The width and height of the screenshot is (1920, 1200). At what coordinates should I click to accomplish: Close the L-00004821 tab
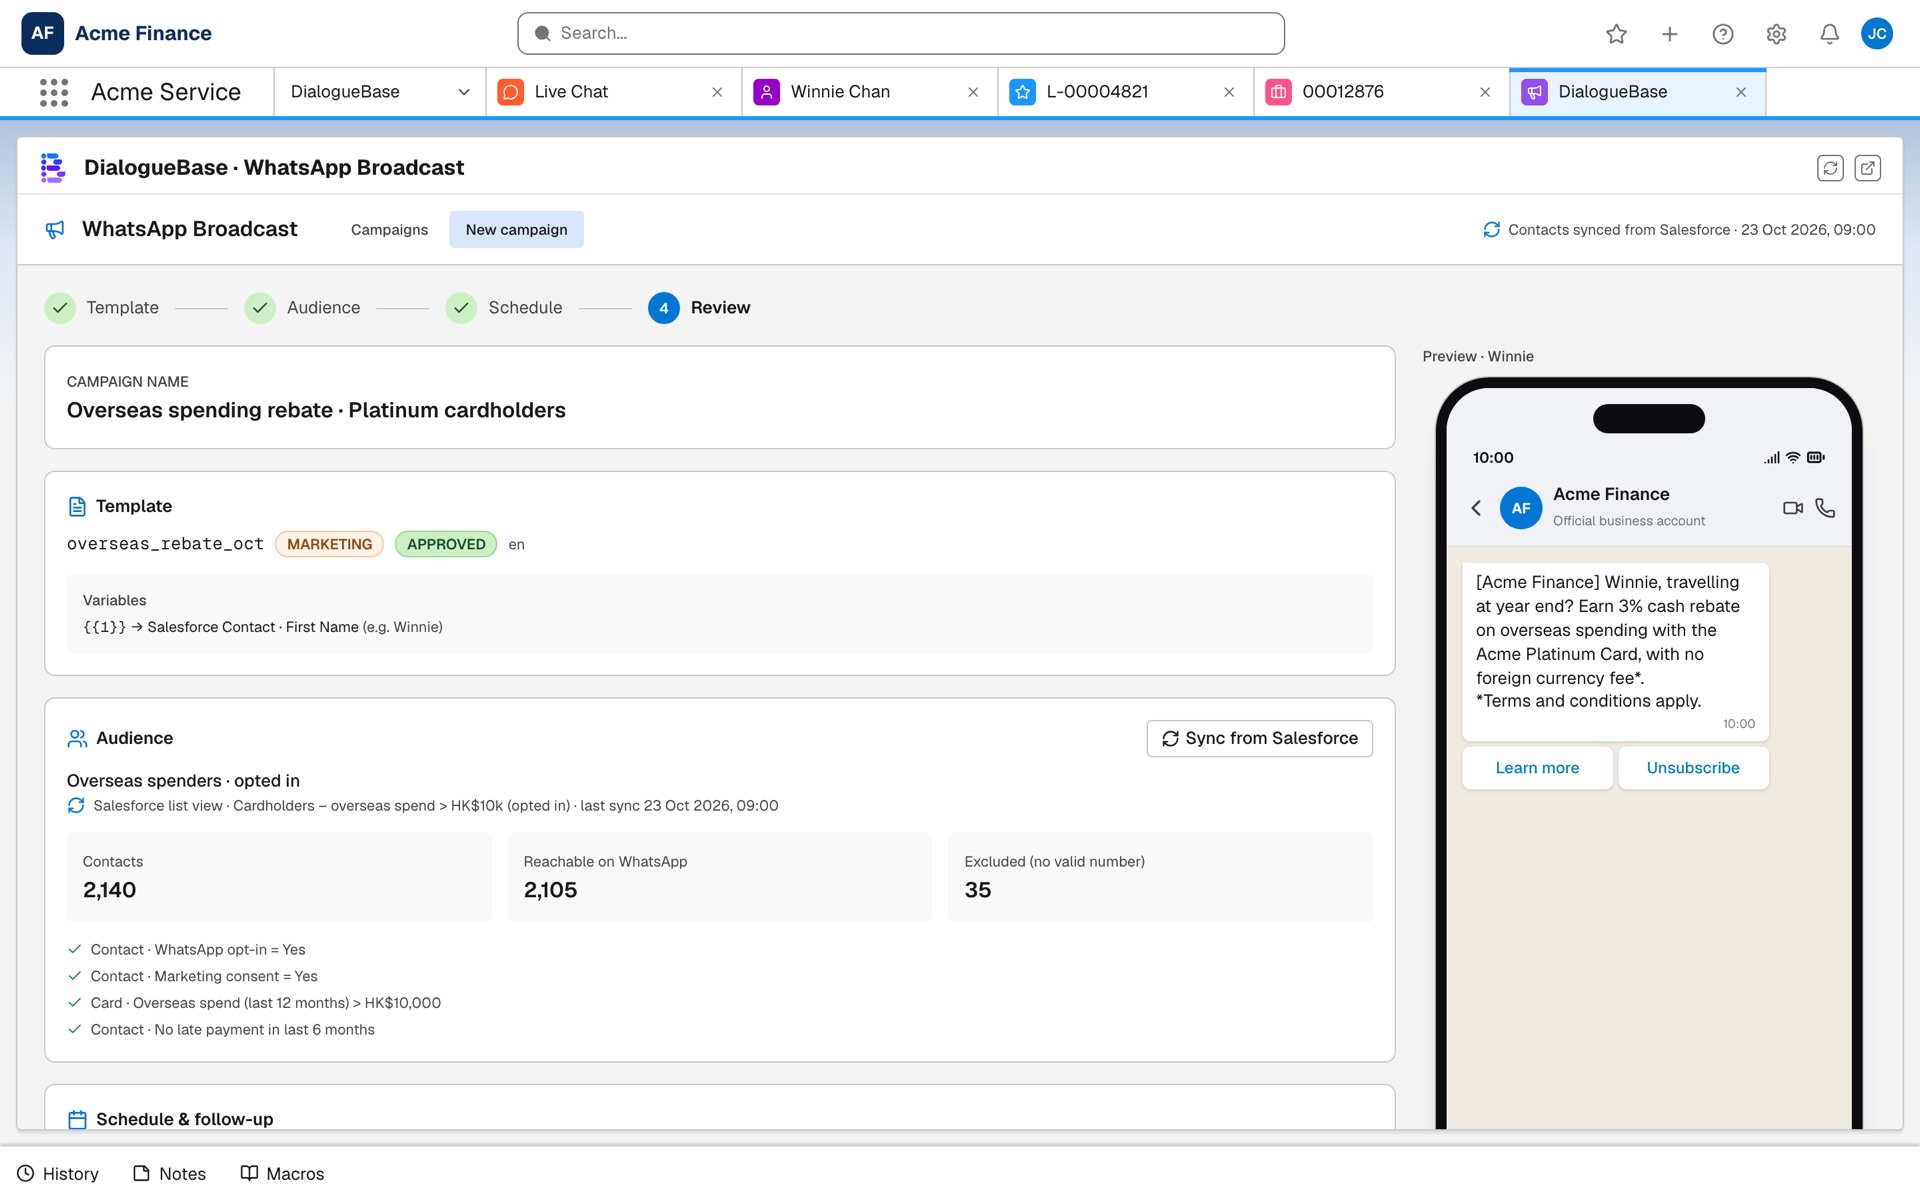(x=1229, y=92)
